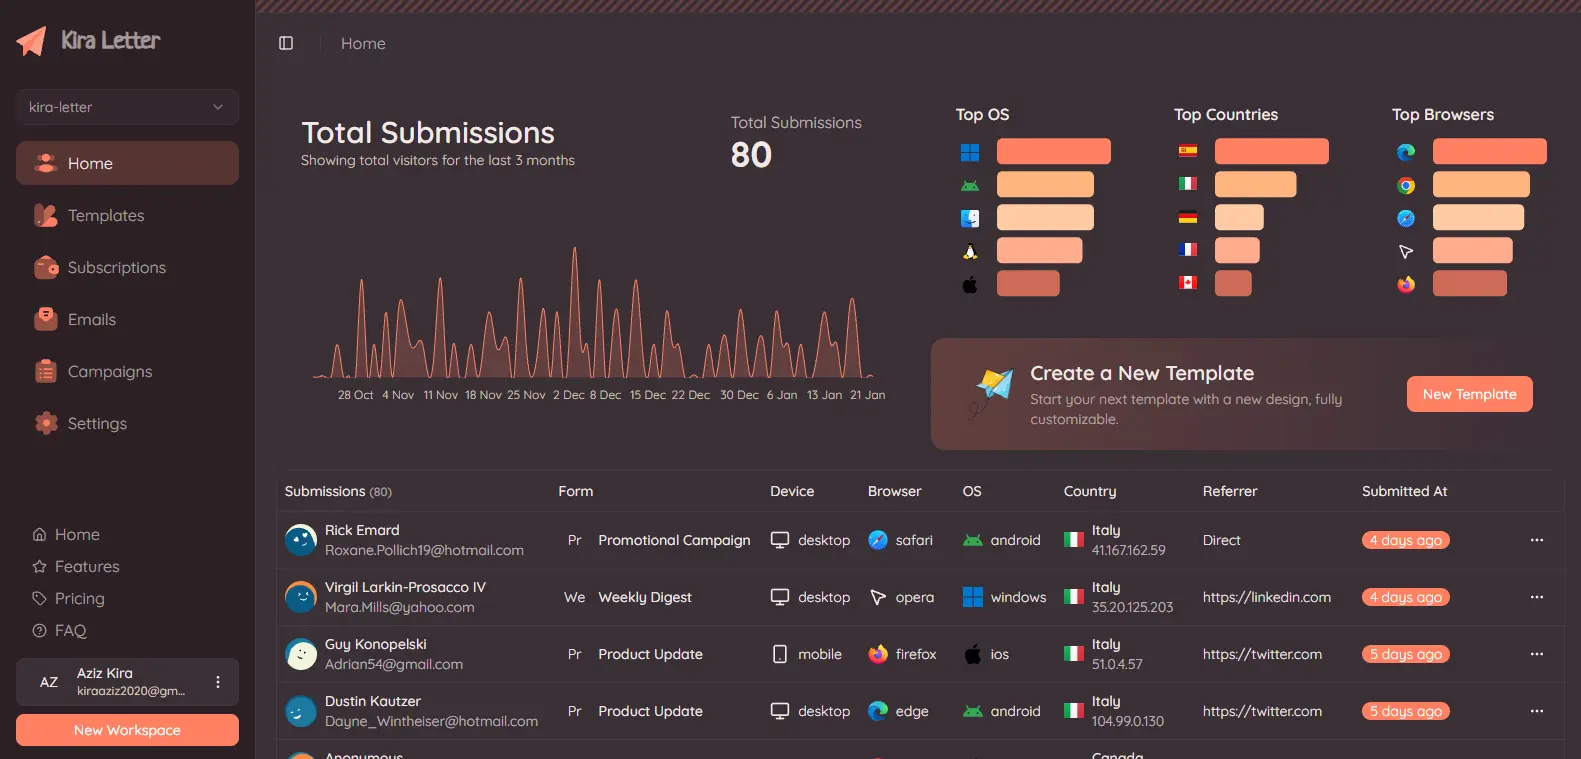Click the Spain flag in Top Countries

tap(1187, 152)
